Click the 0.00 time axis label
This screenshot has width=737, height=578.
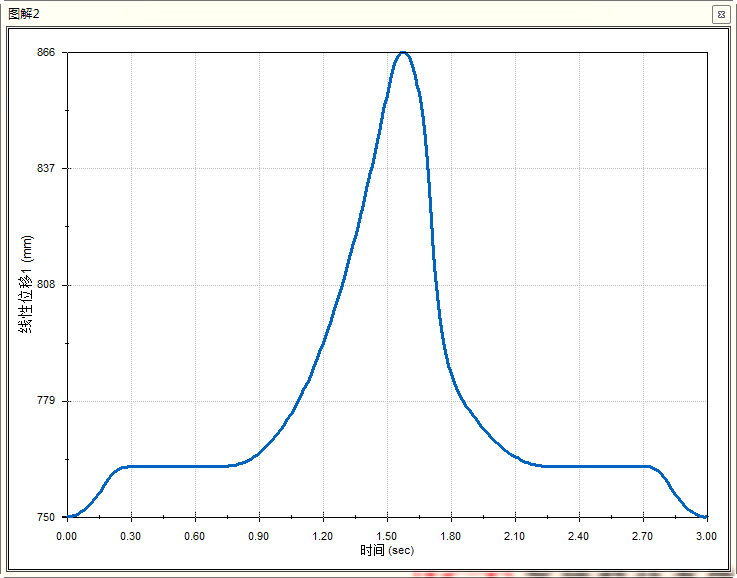point(66,536)
